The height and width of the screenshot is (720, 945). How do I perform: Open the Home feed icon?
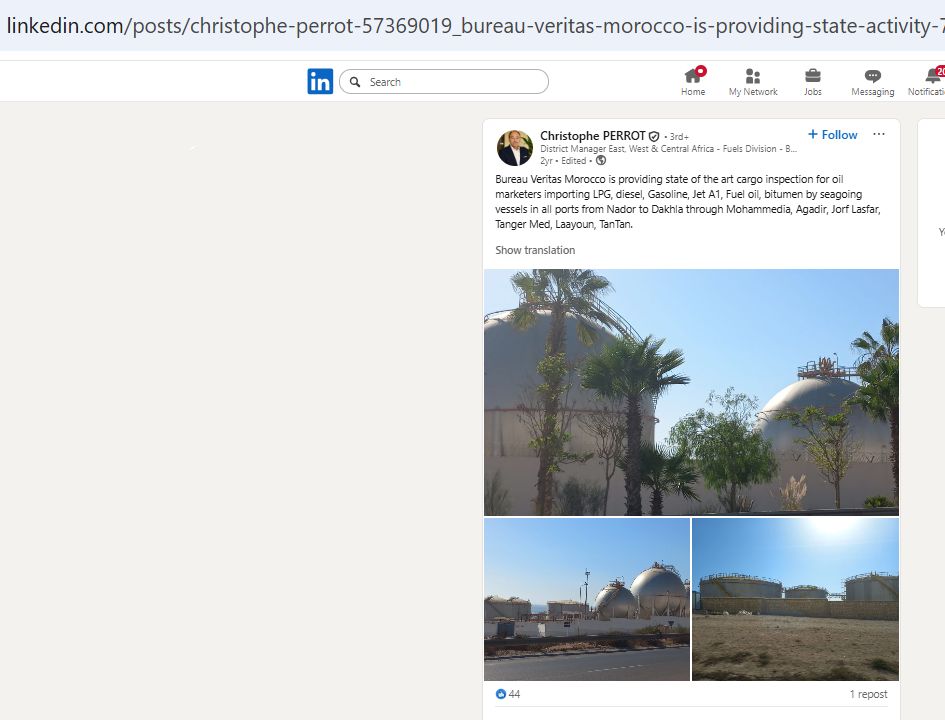click(x=693, y=76)
